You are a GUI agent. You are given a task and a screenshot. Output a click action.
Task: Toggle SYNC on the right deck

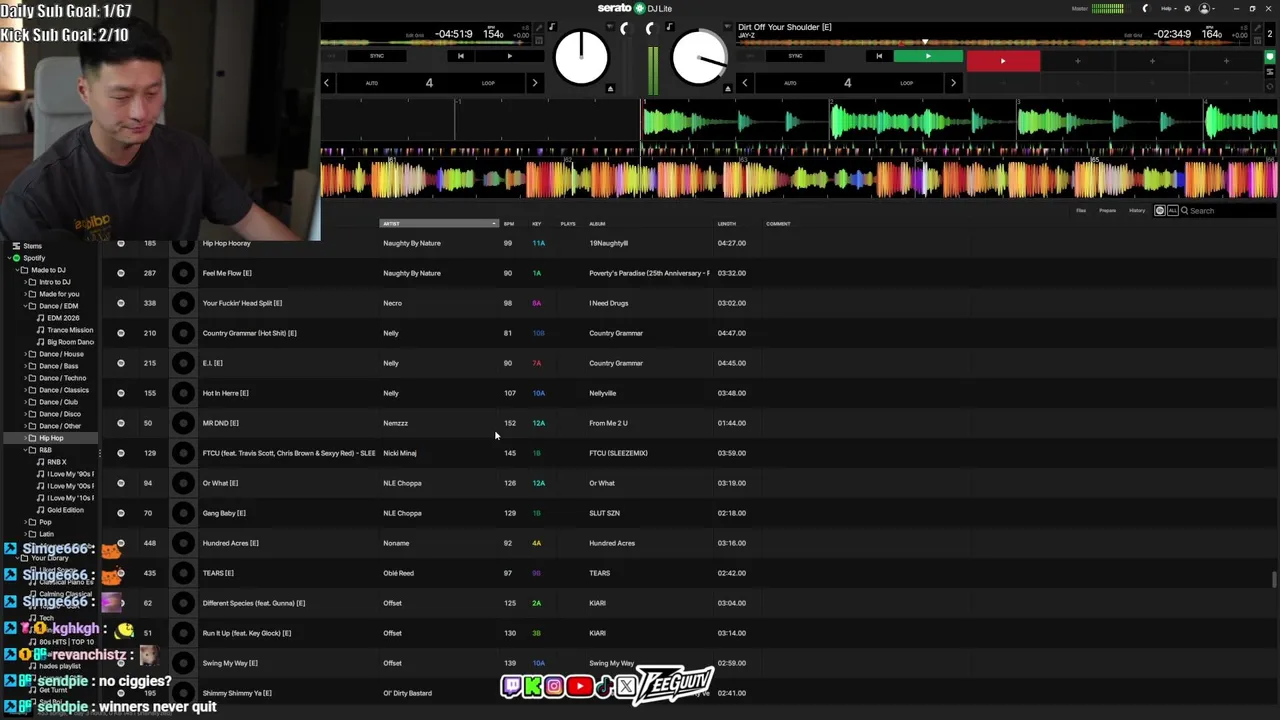(795, 56)
